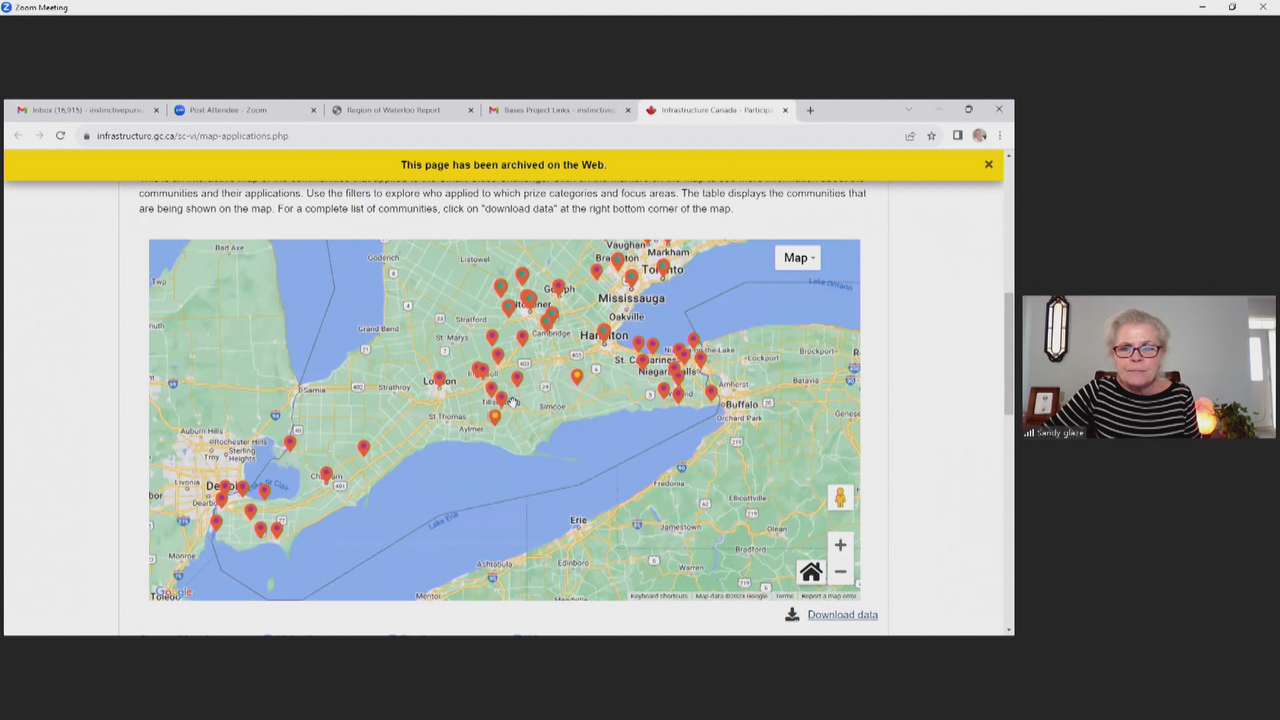Expand the tab search chevron

click(x=908, y=110)
